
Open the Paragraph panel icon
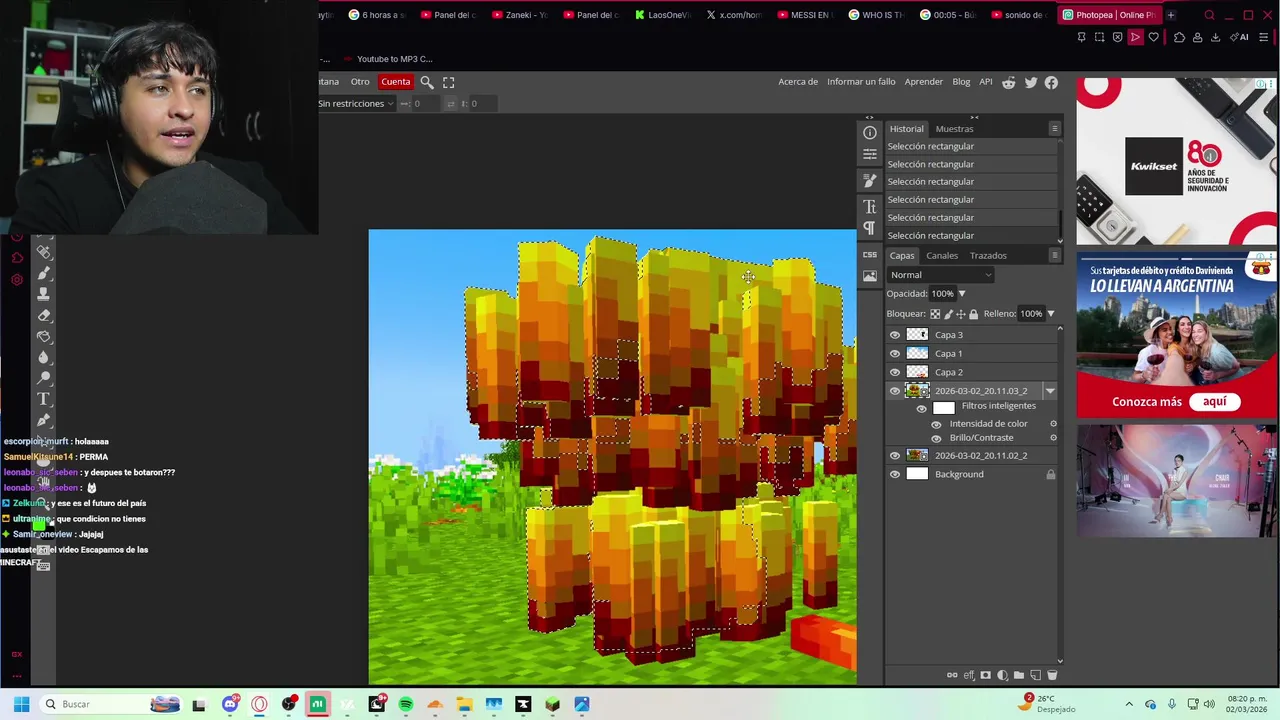[x=870, y=228]
